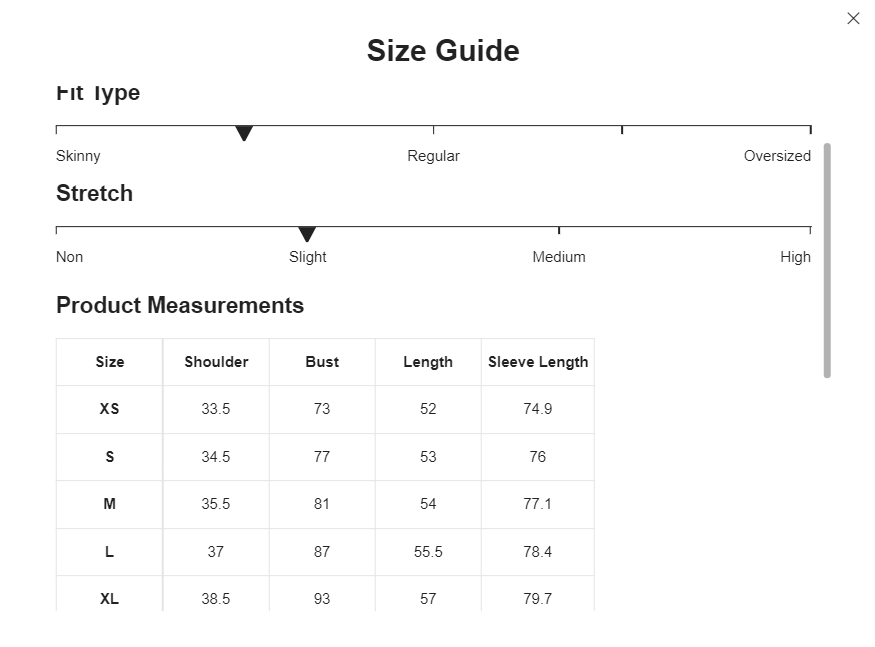875x647 pixels.
Task: Select the S size row label
Action: tap(109, 457)
